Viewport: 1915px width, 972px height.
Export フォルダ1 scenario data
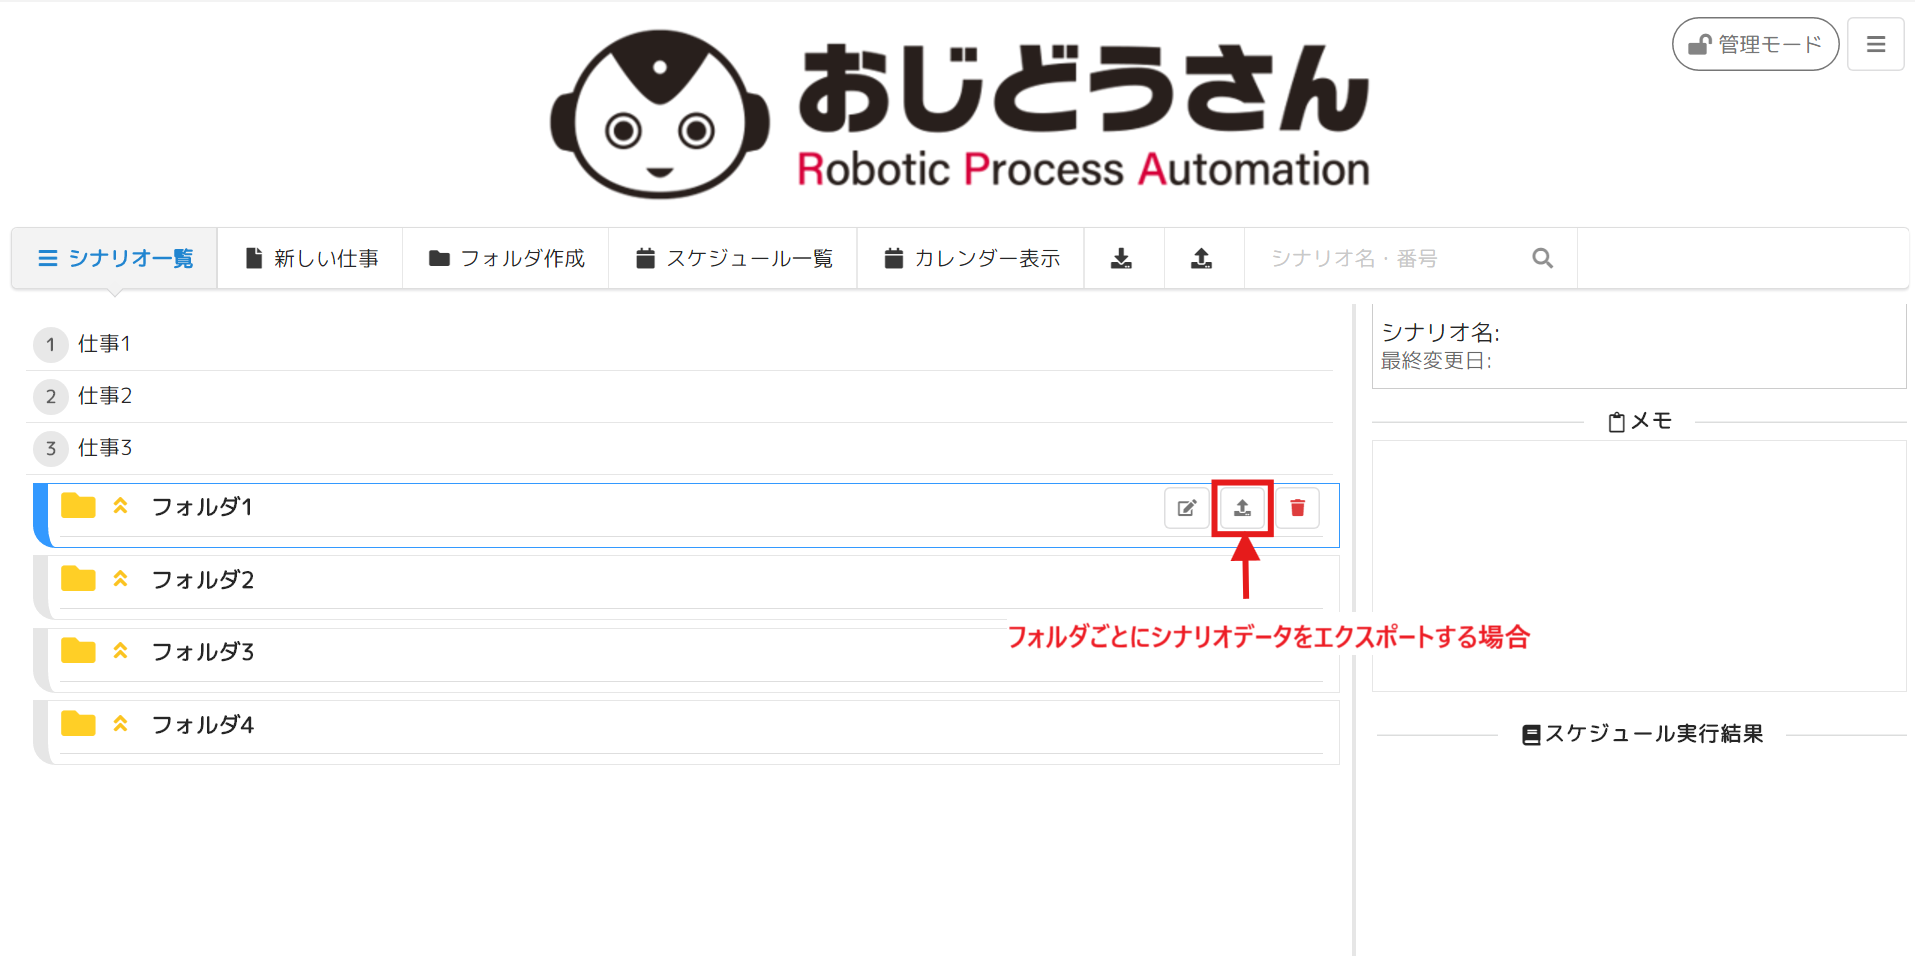tap(1242, 508)
